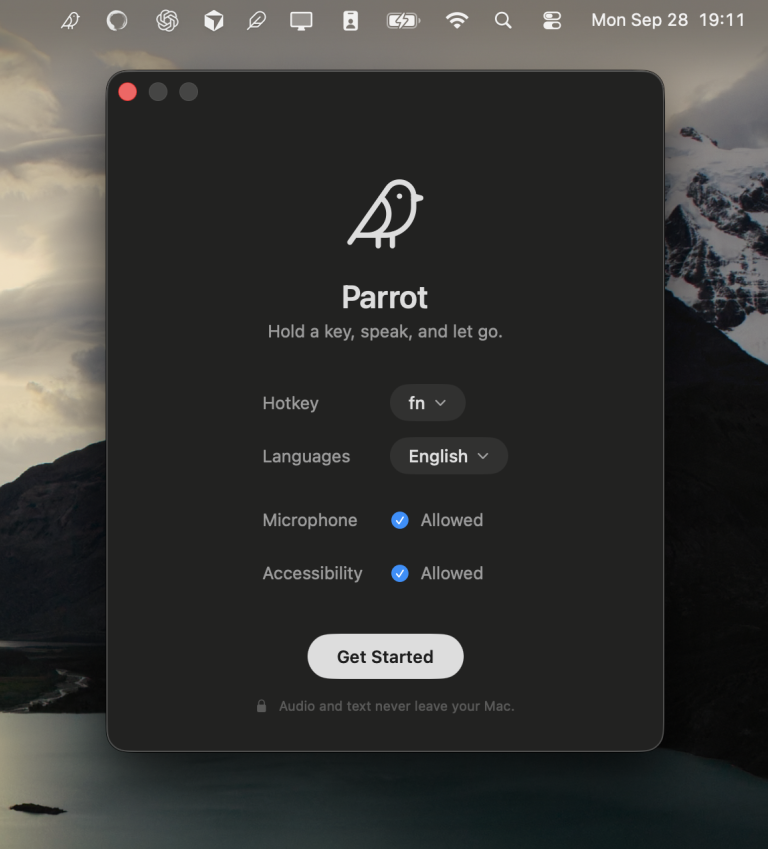Open Control Center

pyautogui.click(x=552, y=21)
